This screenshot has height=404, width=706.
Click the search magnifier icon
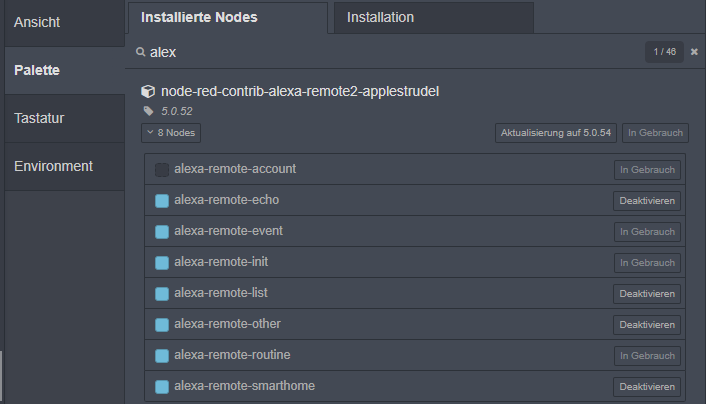(141, 51)
